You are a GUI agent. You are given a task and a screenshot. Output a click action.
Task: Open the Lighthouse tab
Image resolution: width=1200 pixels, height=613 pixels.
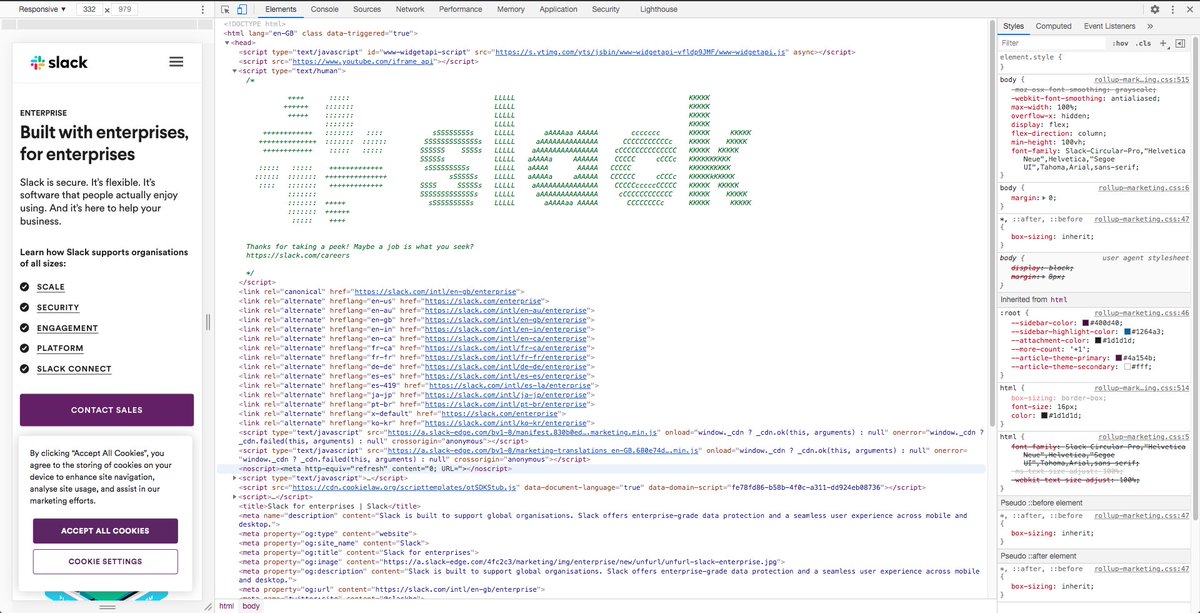657,9
